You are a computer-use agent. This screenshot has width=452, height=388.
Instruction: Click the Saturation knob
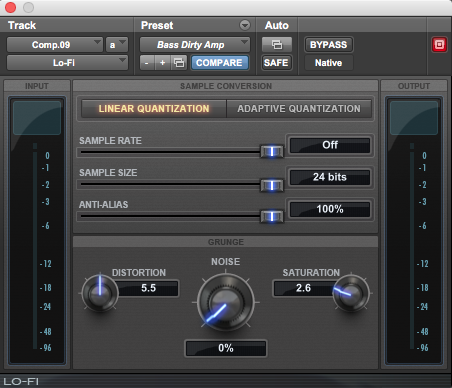pos(351,293)
